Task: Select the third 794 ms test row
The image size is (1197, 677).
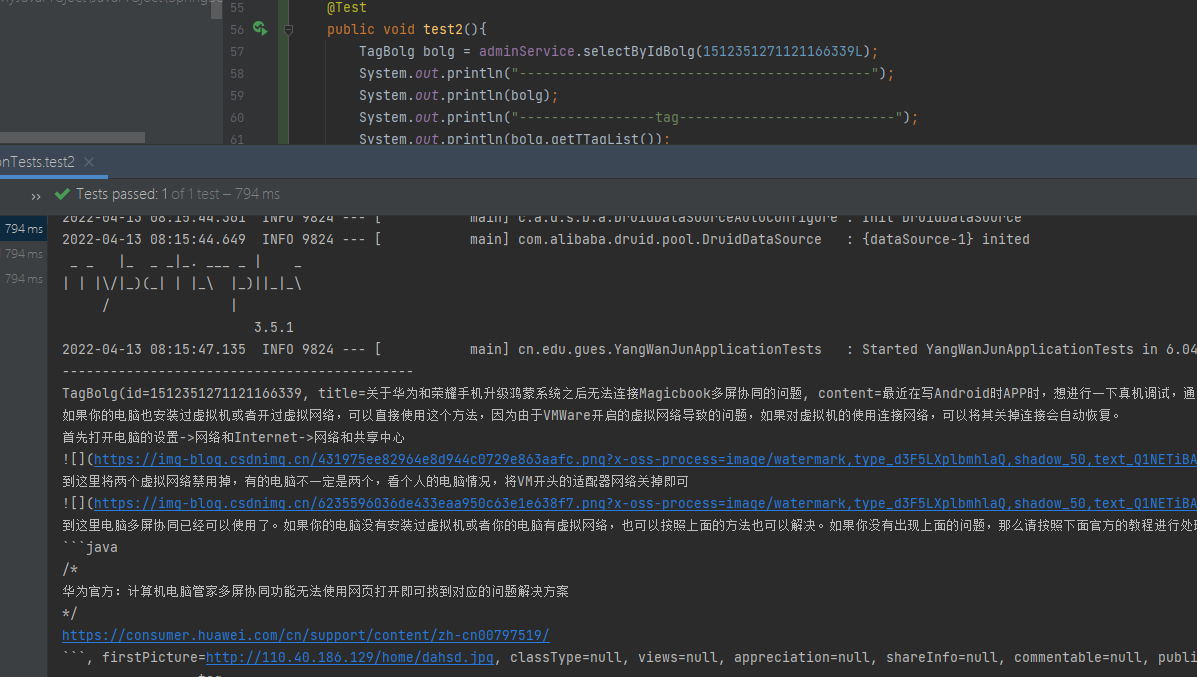Action: (24, 279)
